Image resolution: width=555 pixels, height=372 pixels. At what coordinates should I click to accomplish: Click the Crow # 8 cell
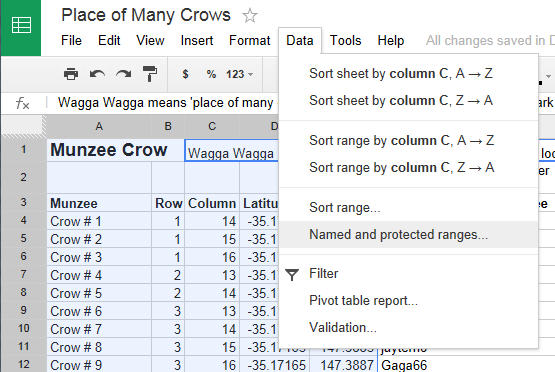click(x=99, y=347)
